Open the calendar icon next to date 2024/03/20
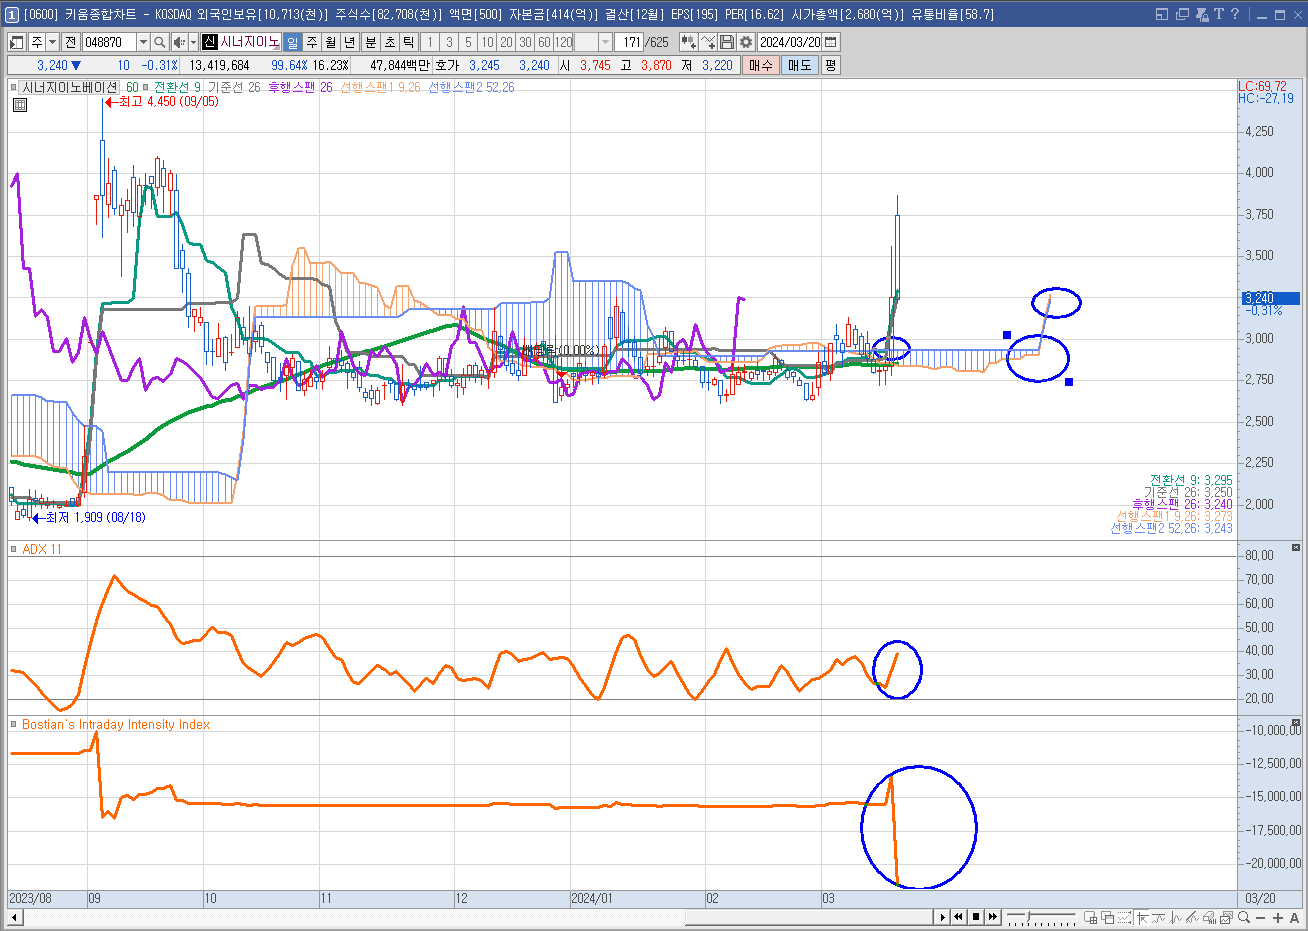1308x931 pixels. pos(831,42)
